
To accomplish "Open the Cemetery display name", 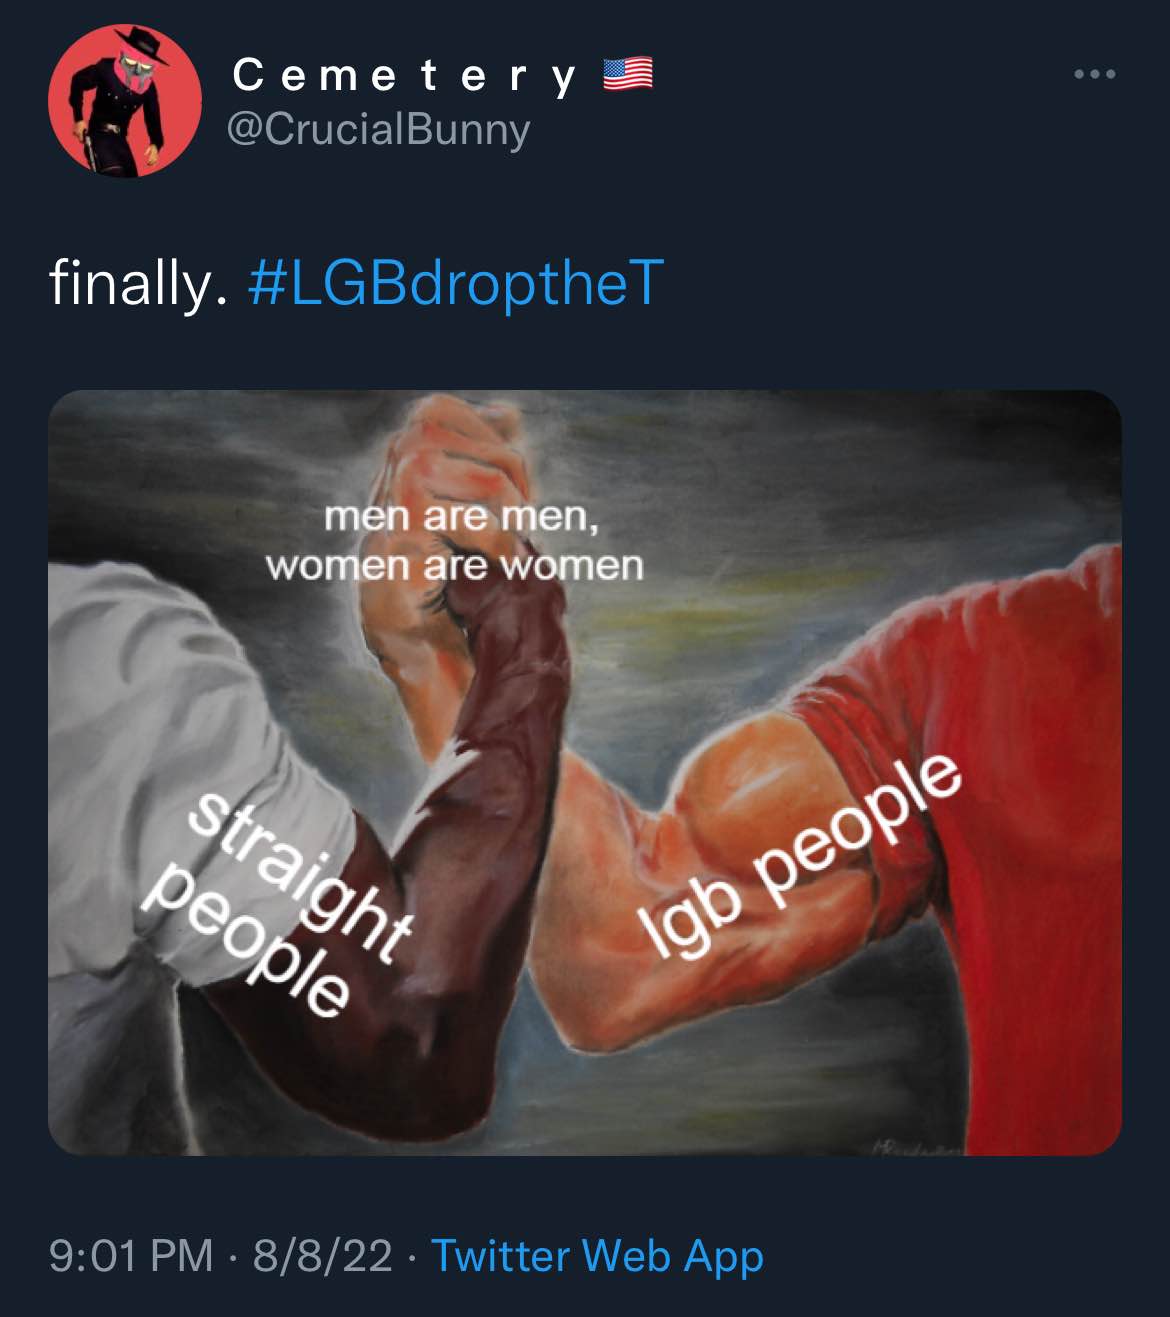I will [x=405, y=75].
